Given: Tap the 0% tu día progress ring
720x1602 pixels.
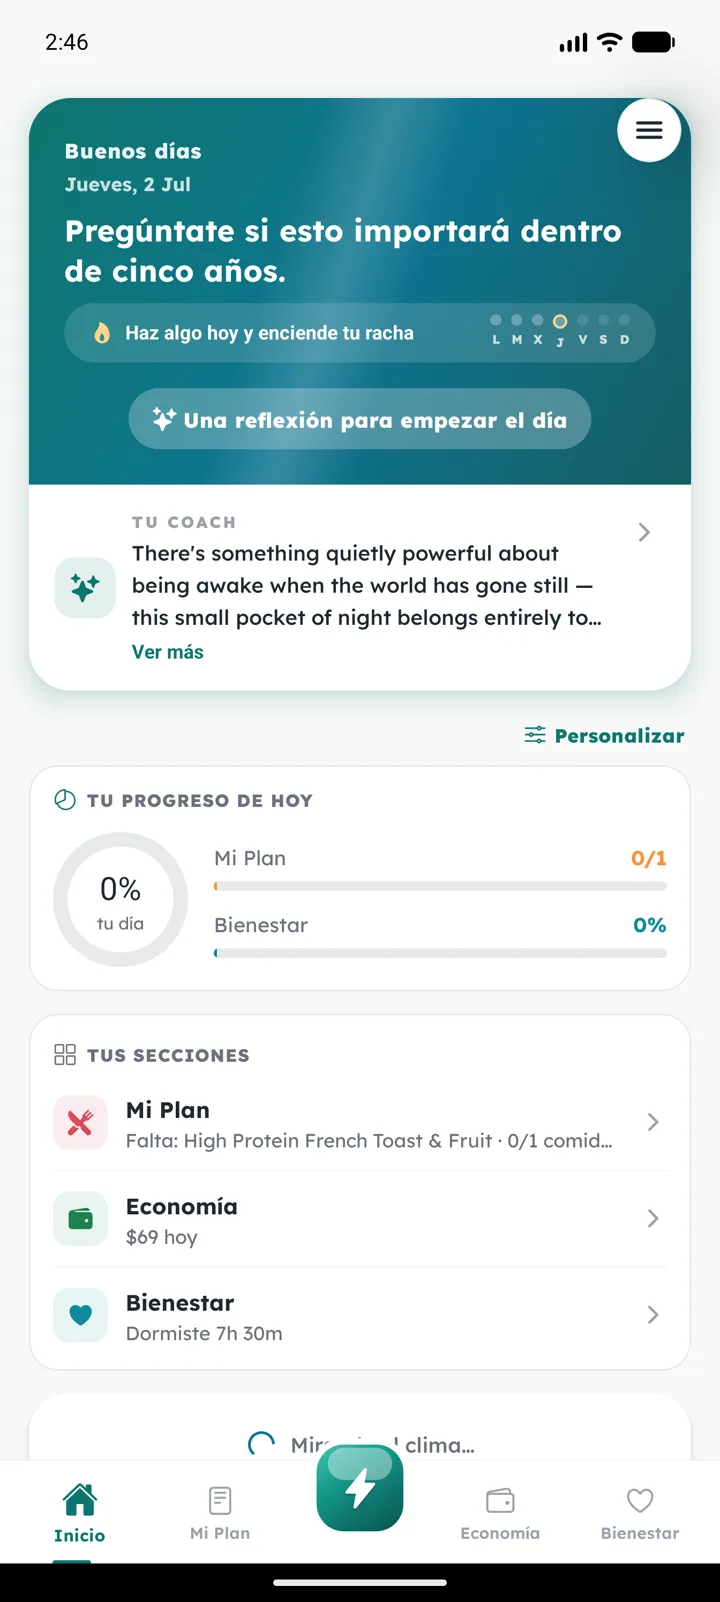Looking at the screenshot, I should (x=121, y=900).
